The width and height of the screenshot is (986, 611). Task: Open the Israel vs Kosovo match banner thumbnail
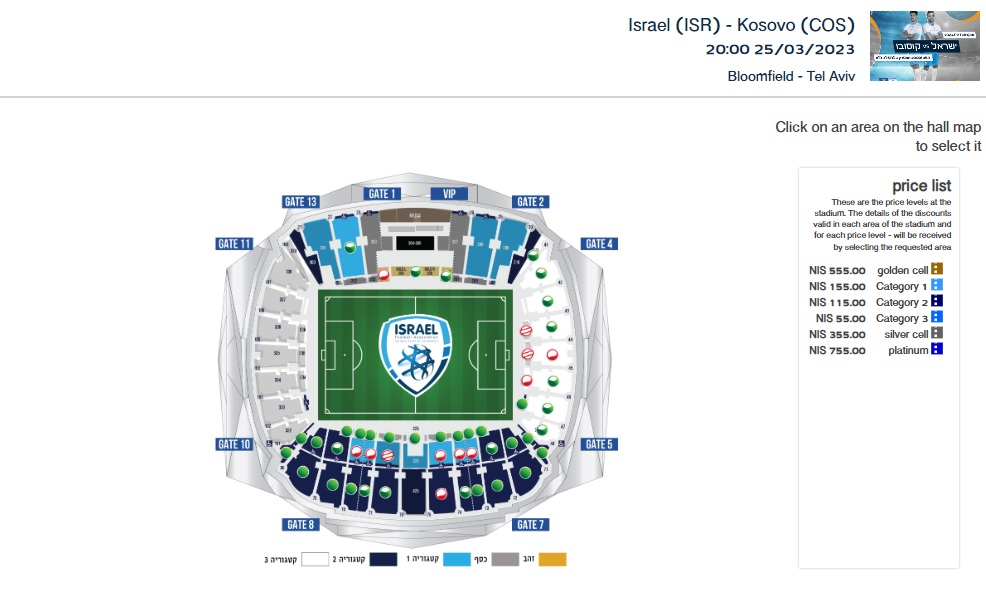[924, 46]
